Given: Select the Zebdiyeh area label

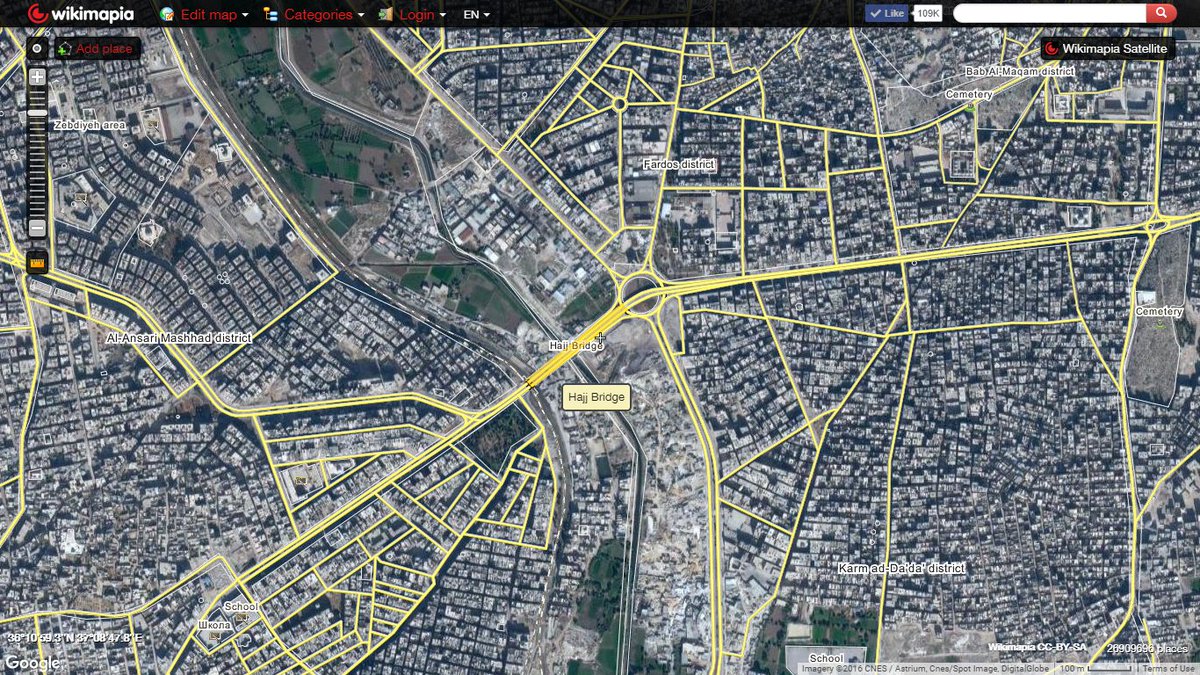Looking at the screenshot, I should pos(90,125).
